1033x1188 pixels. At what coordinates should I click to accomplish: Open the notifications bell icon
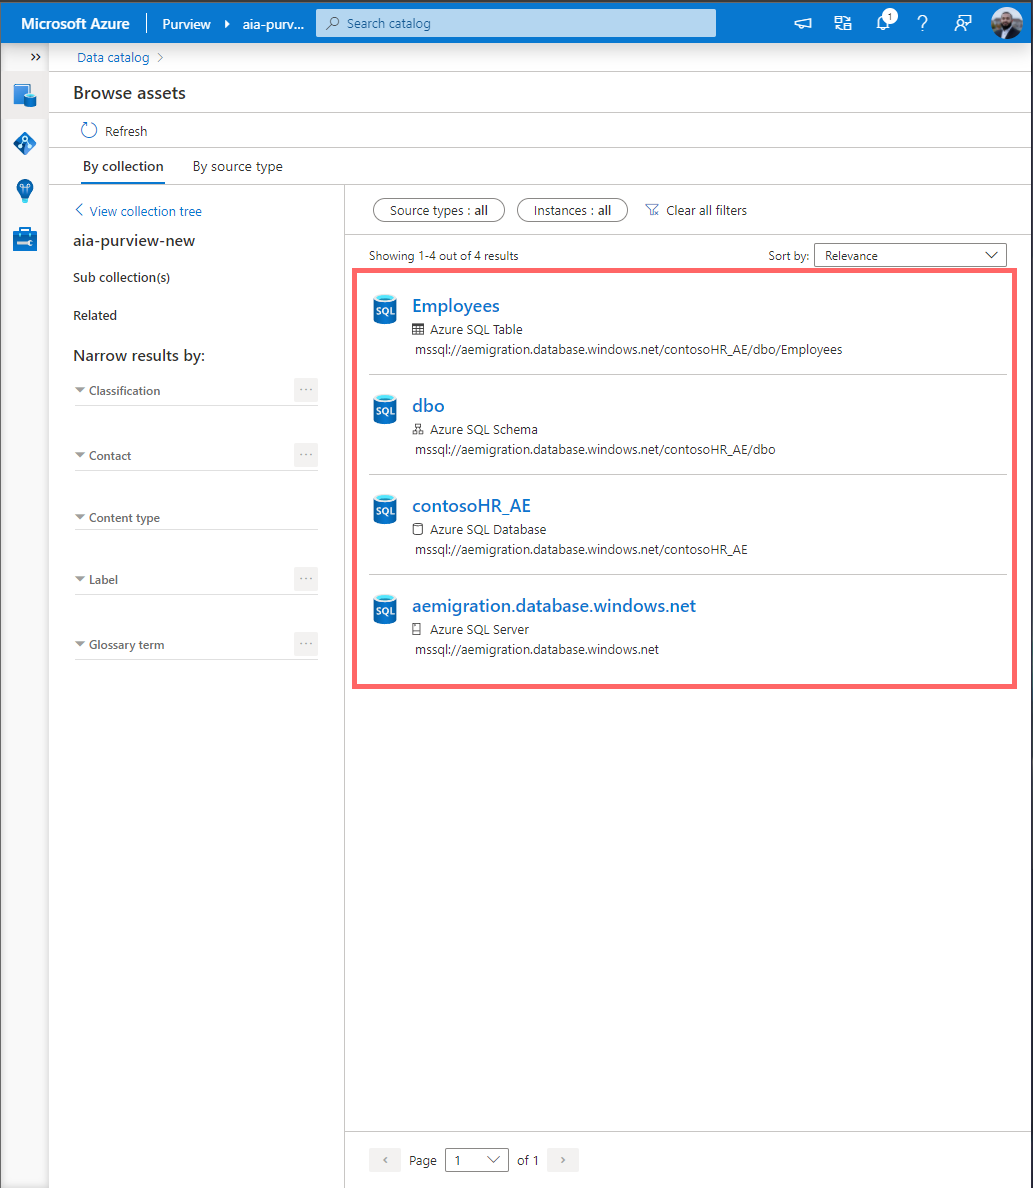point(884,22)
